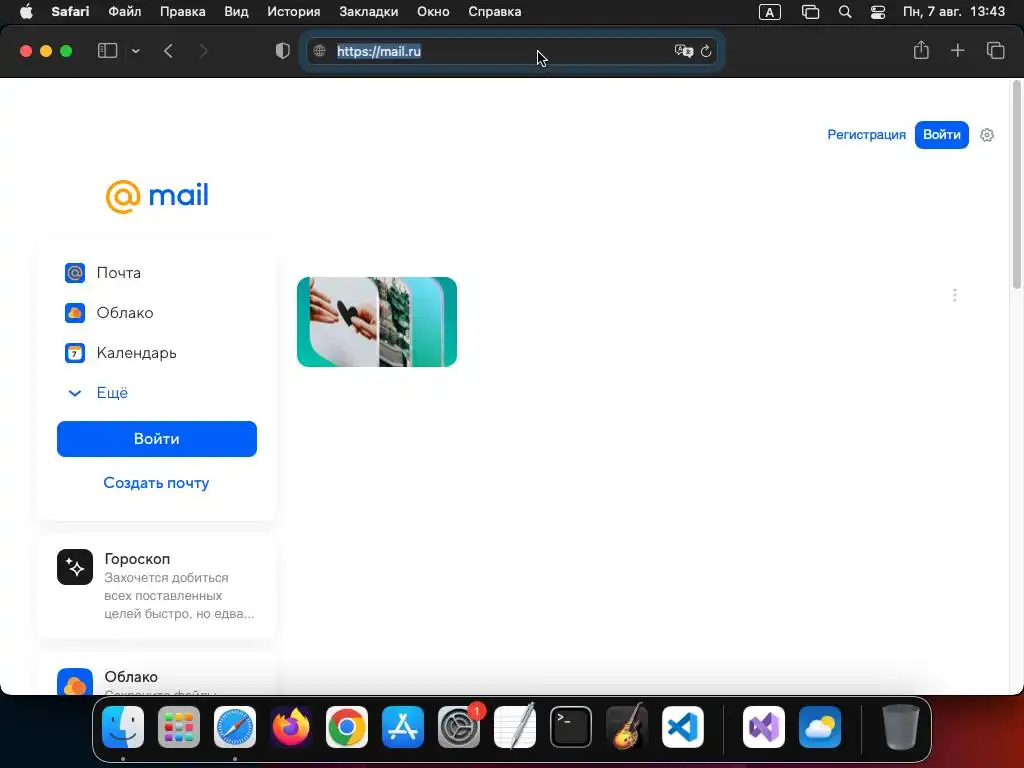Click the date and time Пн, 7 авг. 13:43

tap(953, 12)
